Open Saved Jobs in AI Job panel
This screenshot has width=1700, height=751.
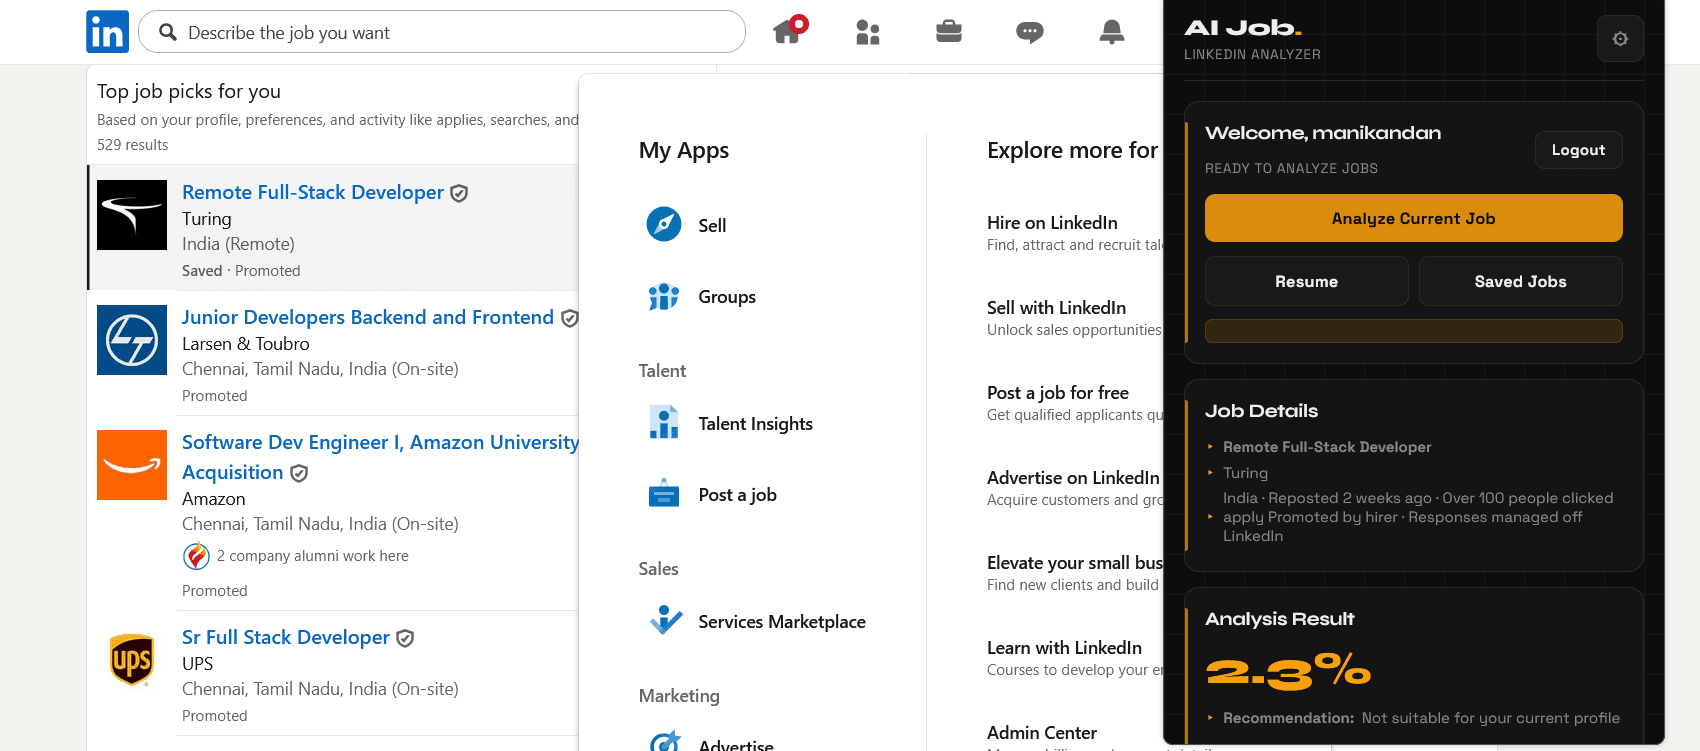pyautogui.click(x=1520, y=281)
